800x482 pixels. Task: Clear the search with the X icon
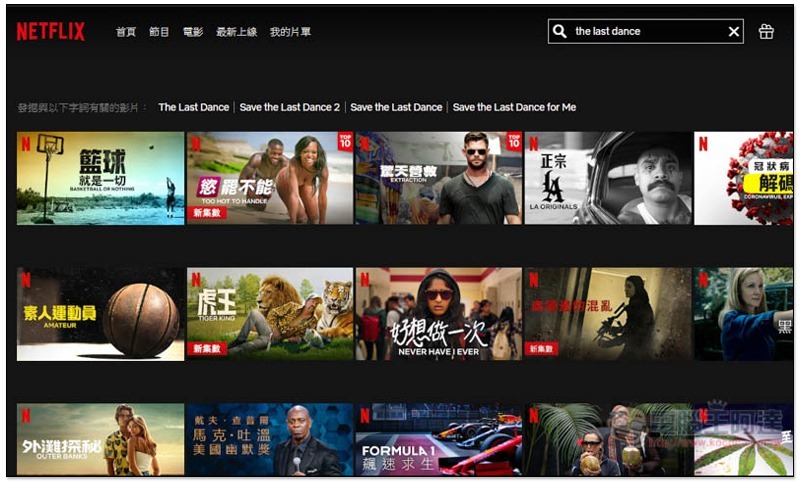pyautogui.click(x=733, y=32)
